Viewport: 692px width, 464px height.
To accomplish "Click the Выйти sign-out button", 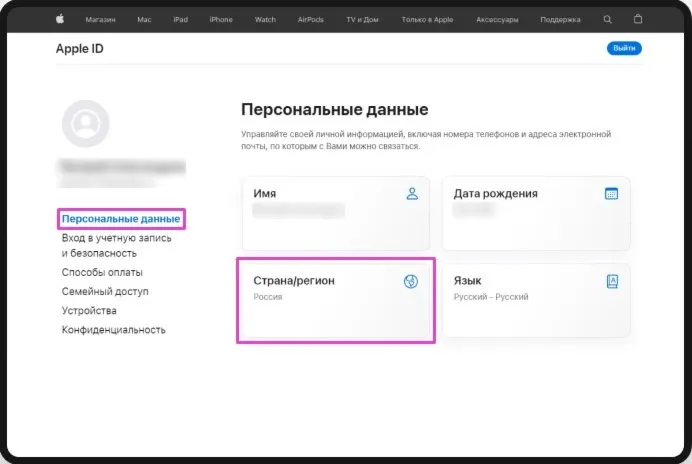I will [x=624, y=48].
